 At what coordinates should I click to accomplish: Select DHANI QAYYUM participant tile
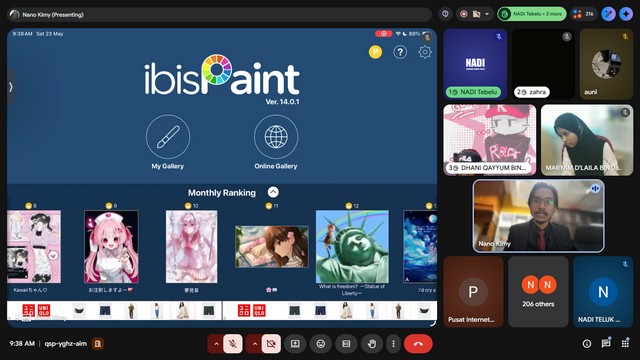(490, 140)
